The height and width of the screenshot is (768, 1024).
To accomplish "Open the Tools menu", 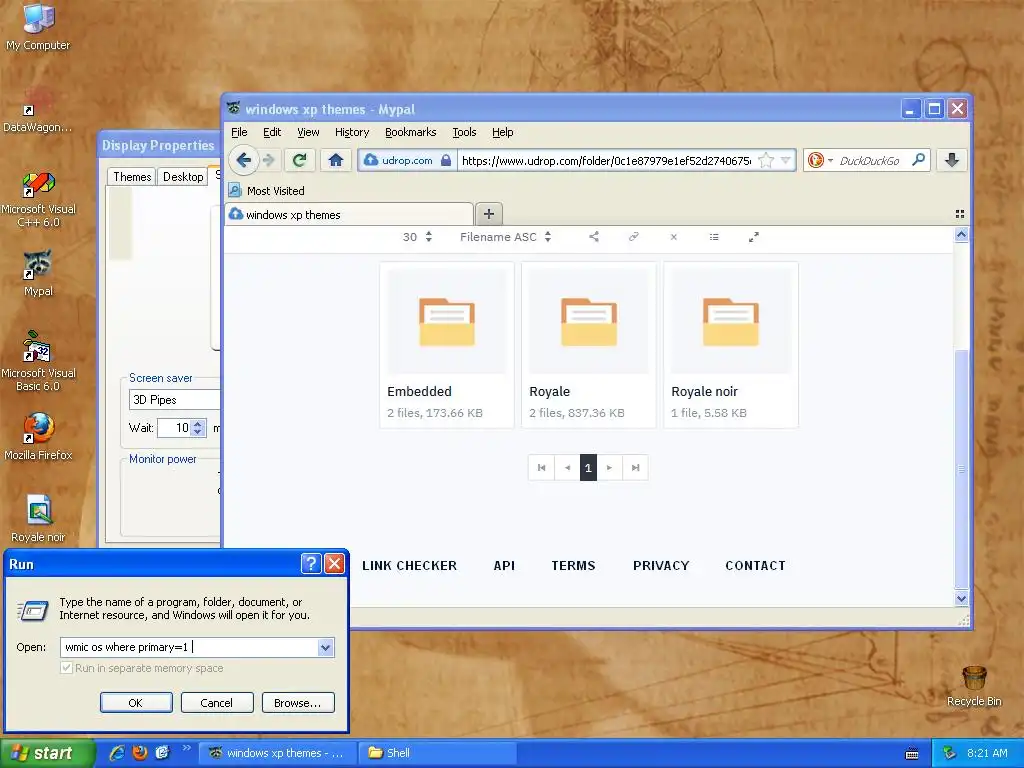I will coord(464,132).
